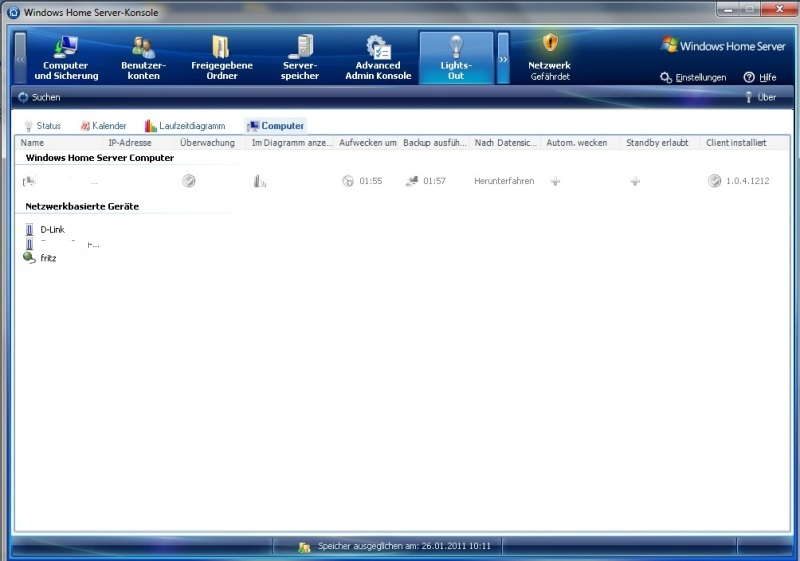Viewport: 800px width, 561px height.
Task: Click Nach Datensicherung column header
Action: [506, 143]
